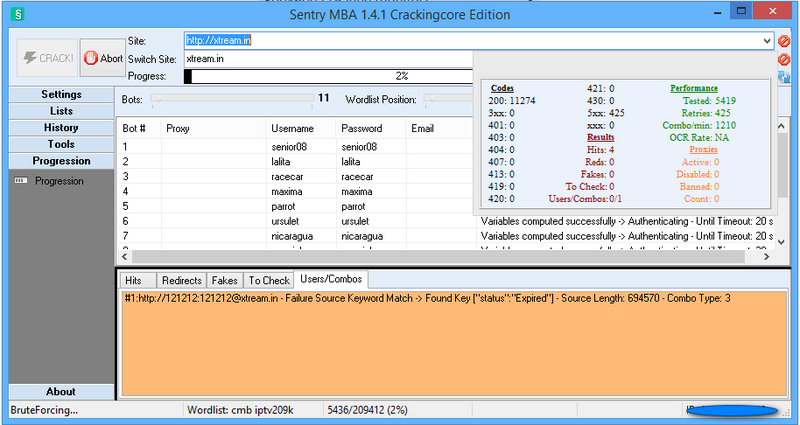Image resolution: width=800 pixels, height=425 pixels.
Task: Open the Lists sidebar section
Action: pyautogui.click(x=61, y=111)
